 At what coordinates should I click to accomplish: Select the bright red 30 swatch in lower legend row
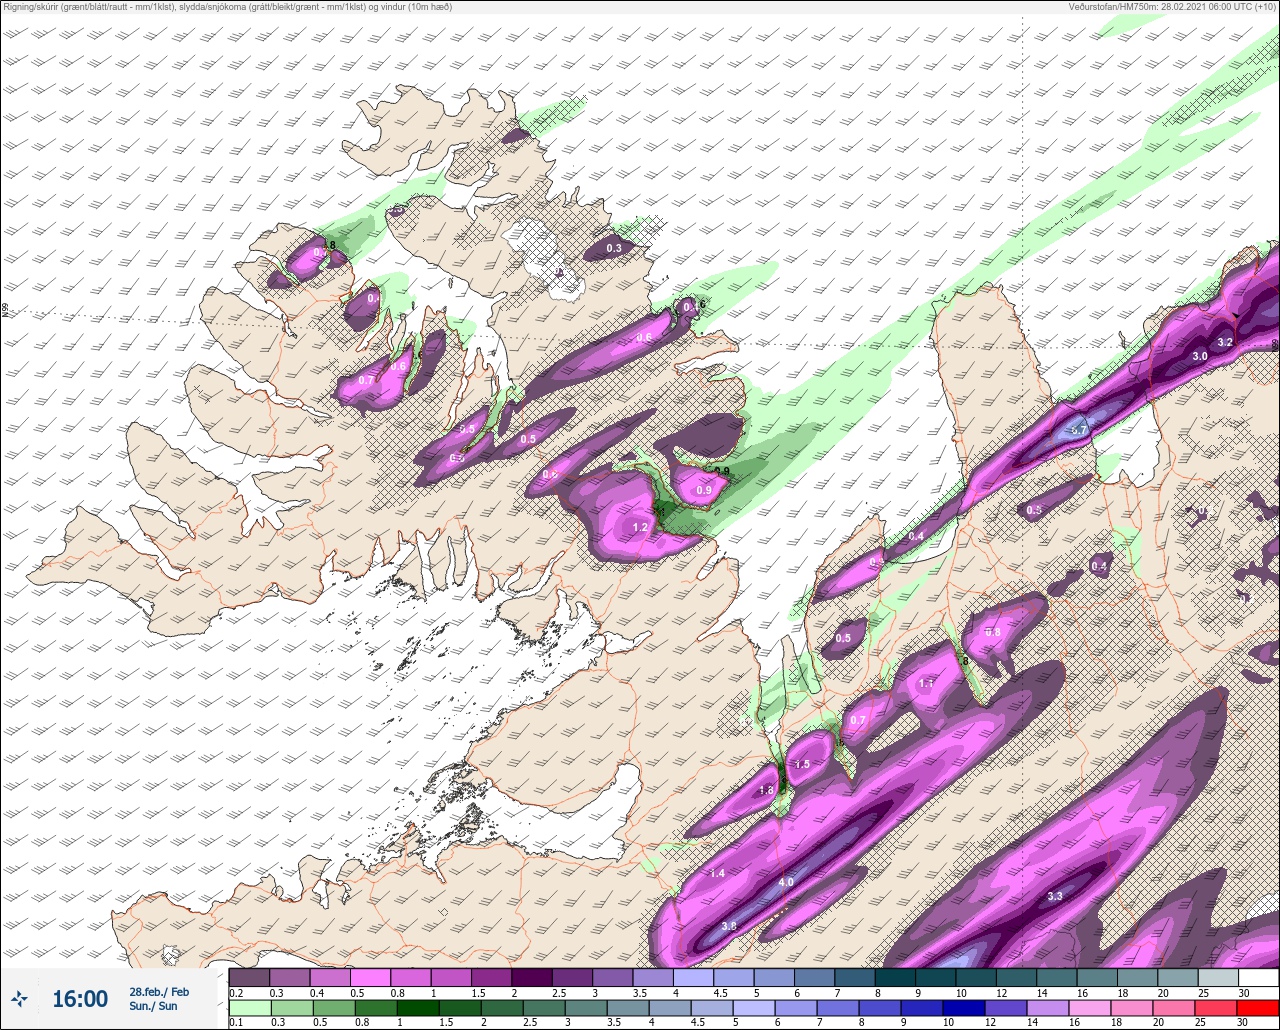click(1258, 1007)
